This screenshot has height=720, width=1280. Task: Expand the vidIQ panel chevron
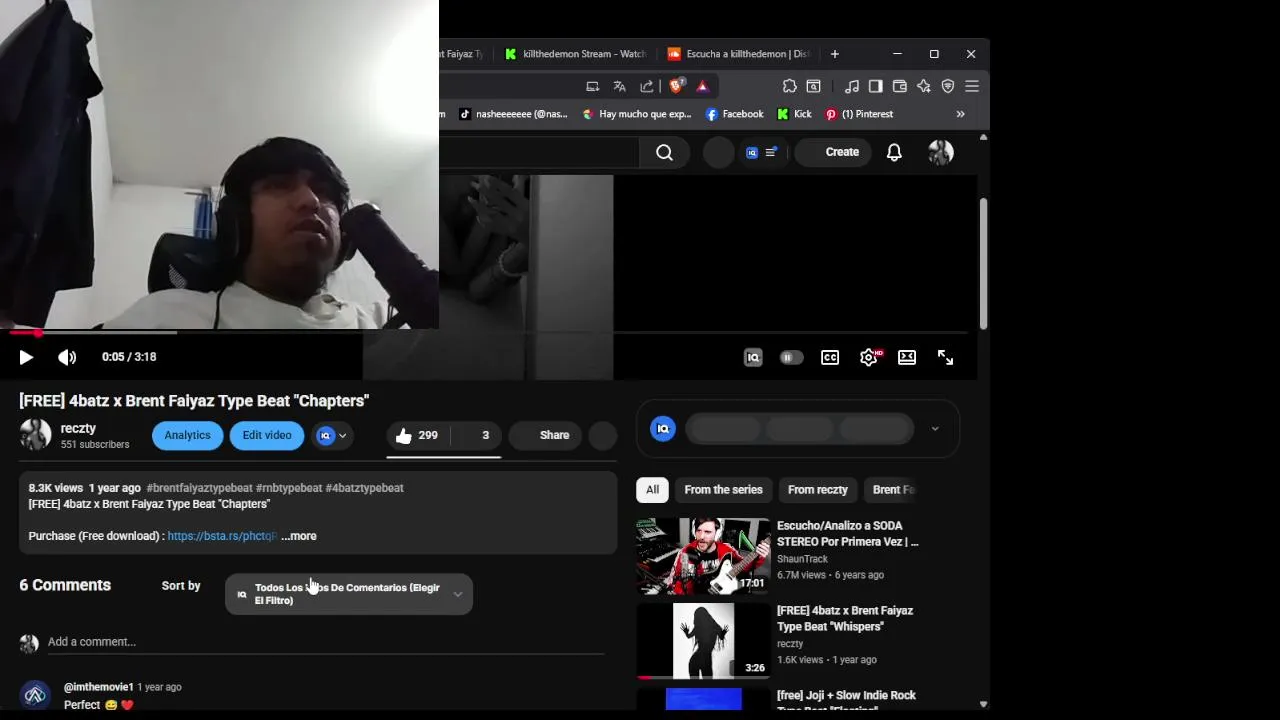click(x=934, y=429)
